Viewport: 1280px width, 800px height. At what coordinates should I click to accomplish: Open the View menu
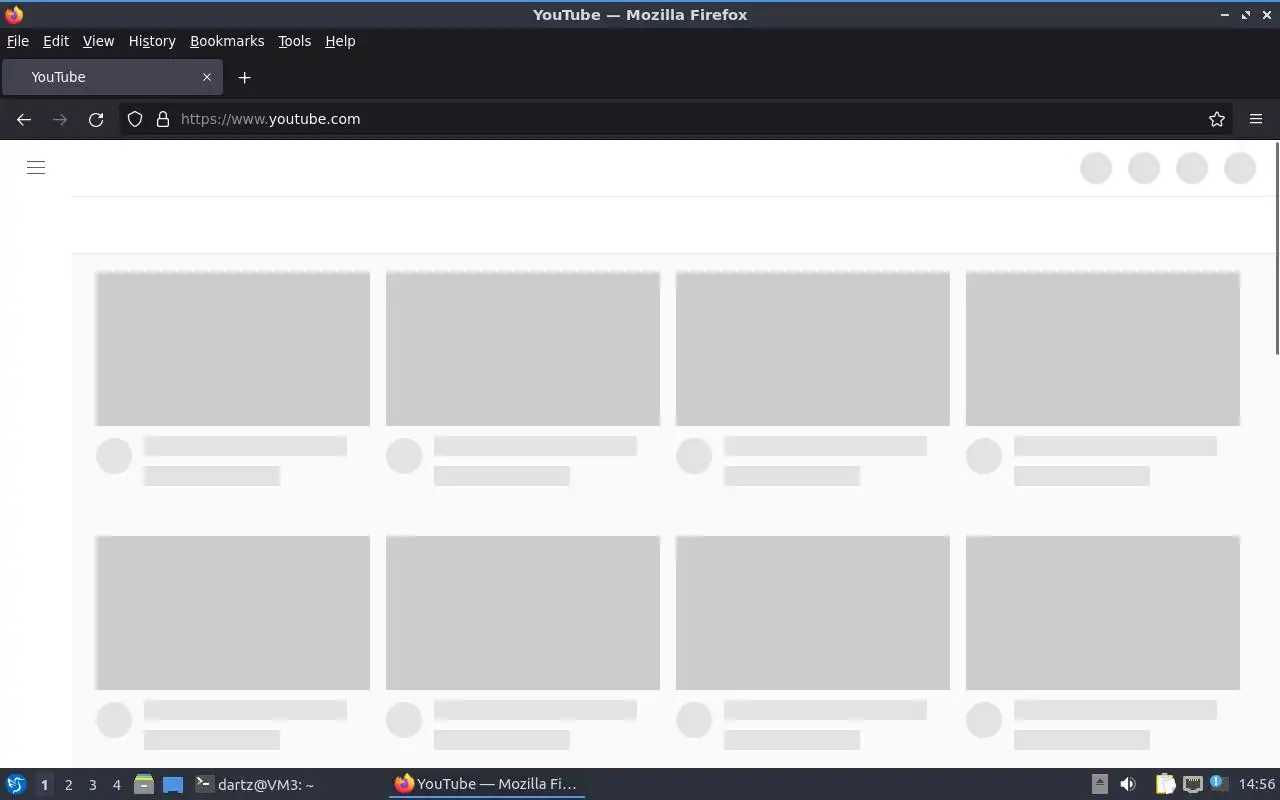click(x=98, y=41)
